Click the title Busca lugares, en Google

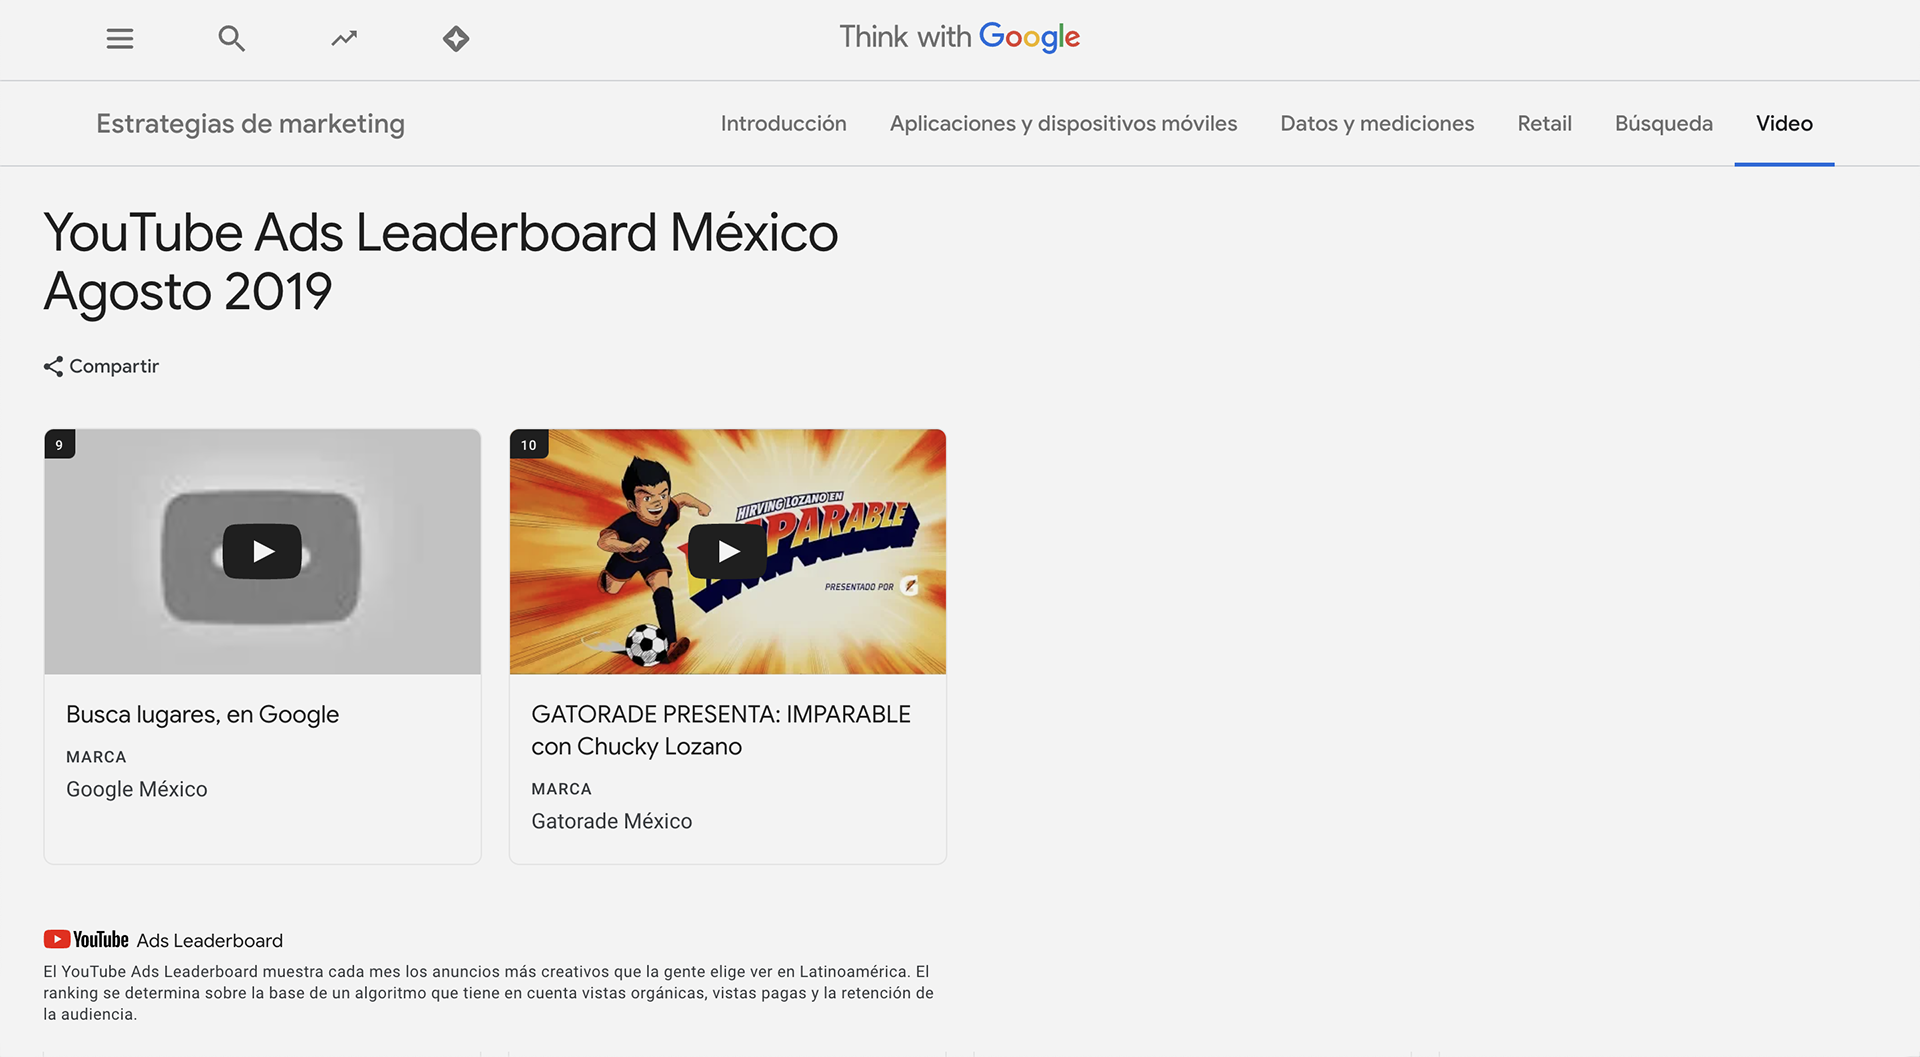pyautogui.click(x=202, y=715)
